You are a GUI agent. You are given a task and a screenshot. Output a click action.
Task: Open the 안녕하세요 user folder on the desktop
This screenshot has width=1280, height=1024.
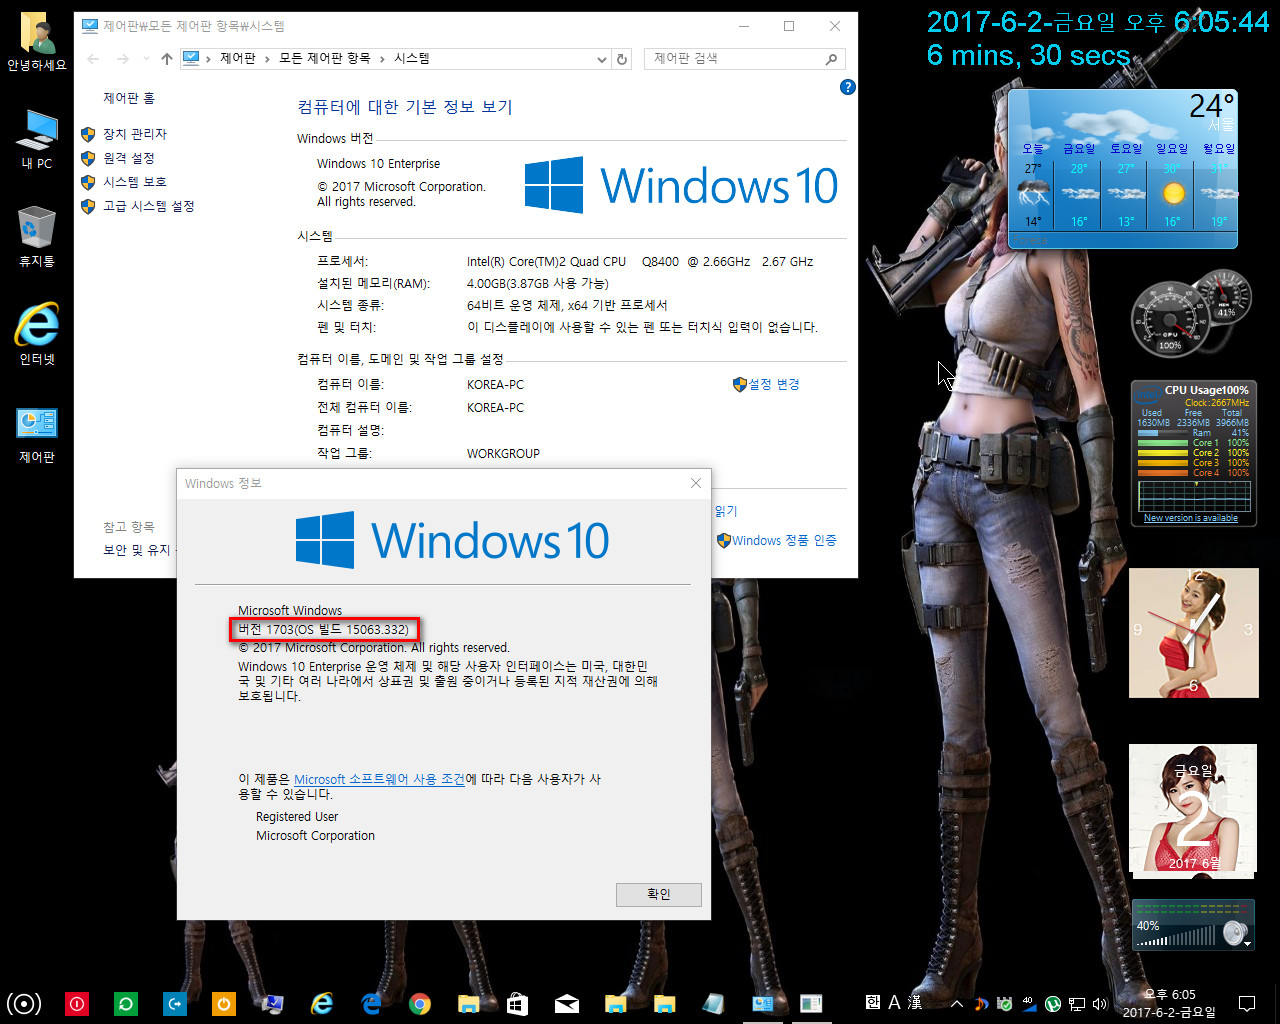37,42
